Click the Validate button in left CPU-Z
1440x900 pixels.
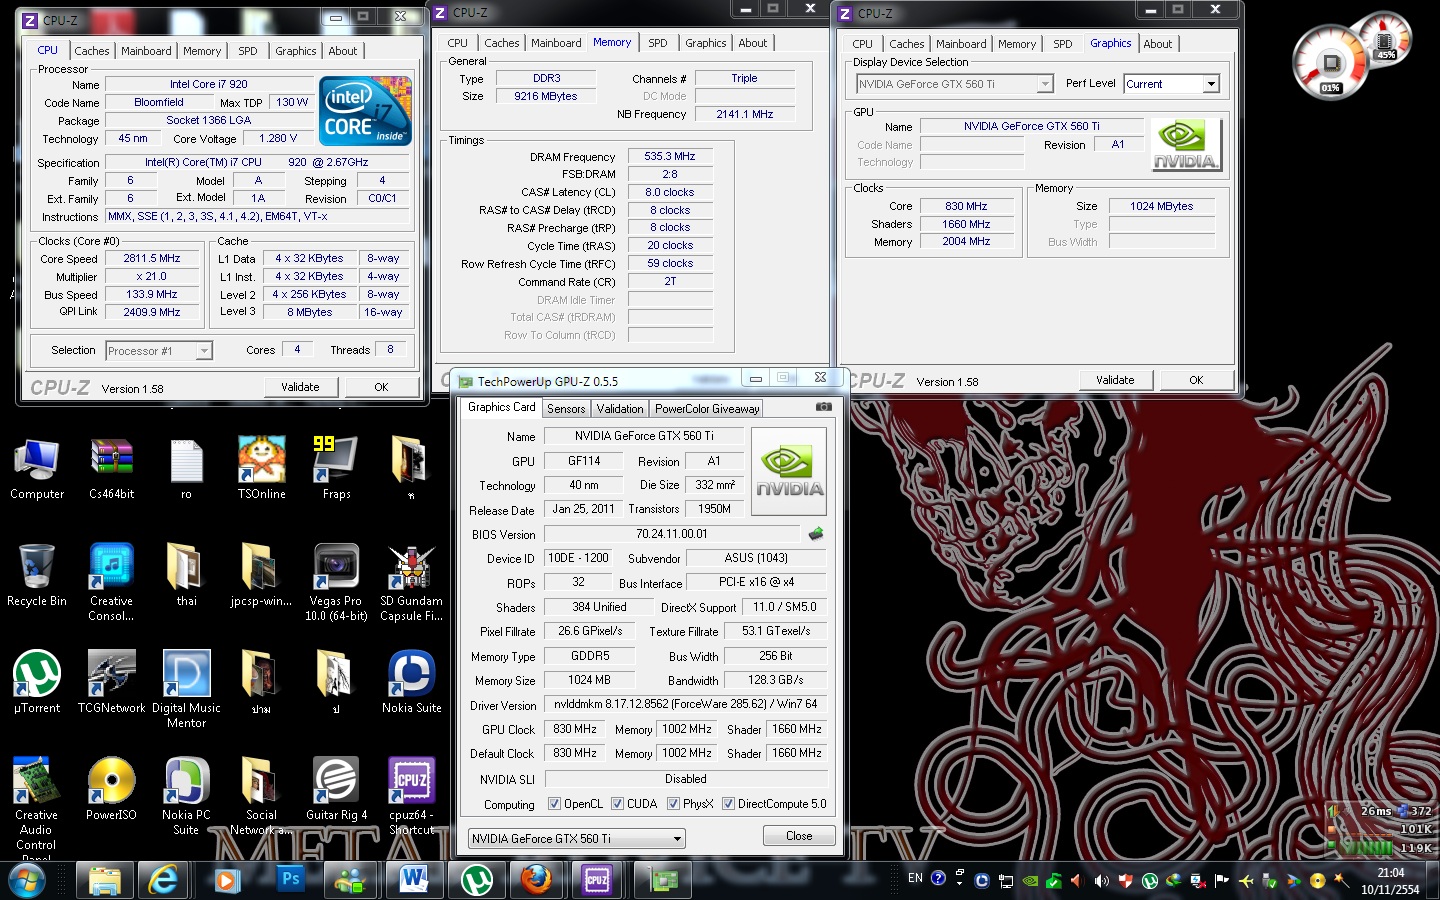tap(300, 387)
